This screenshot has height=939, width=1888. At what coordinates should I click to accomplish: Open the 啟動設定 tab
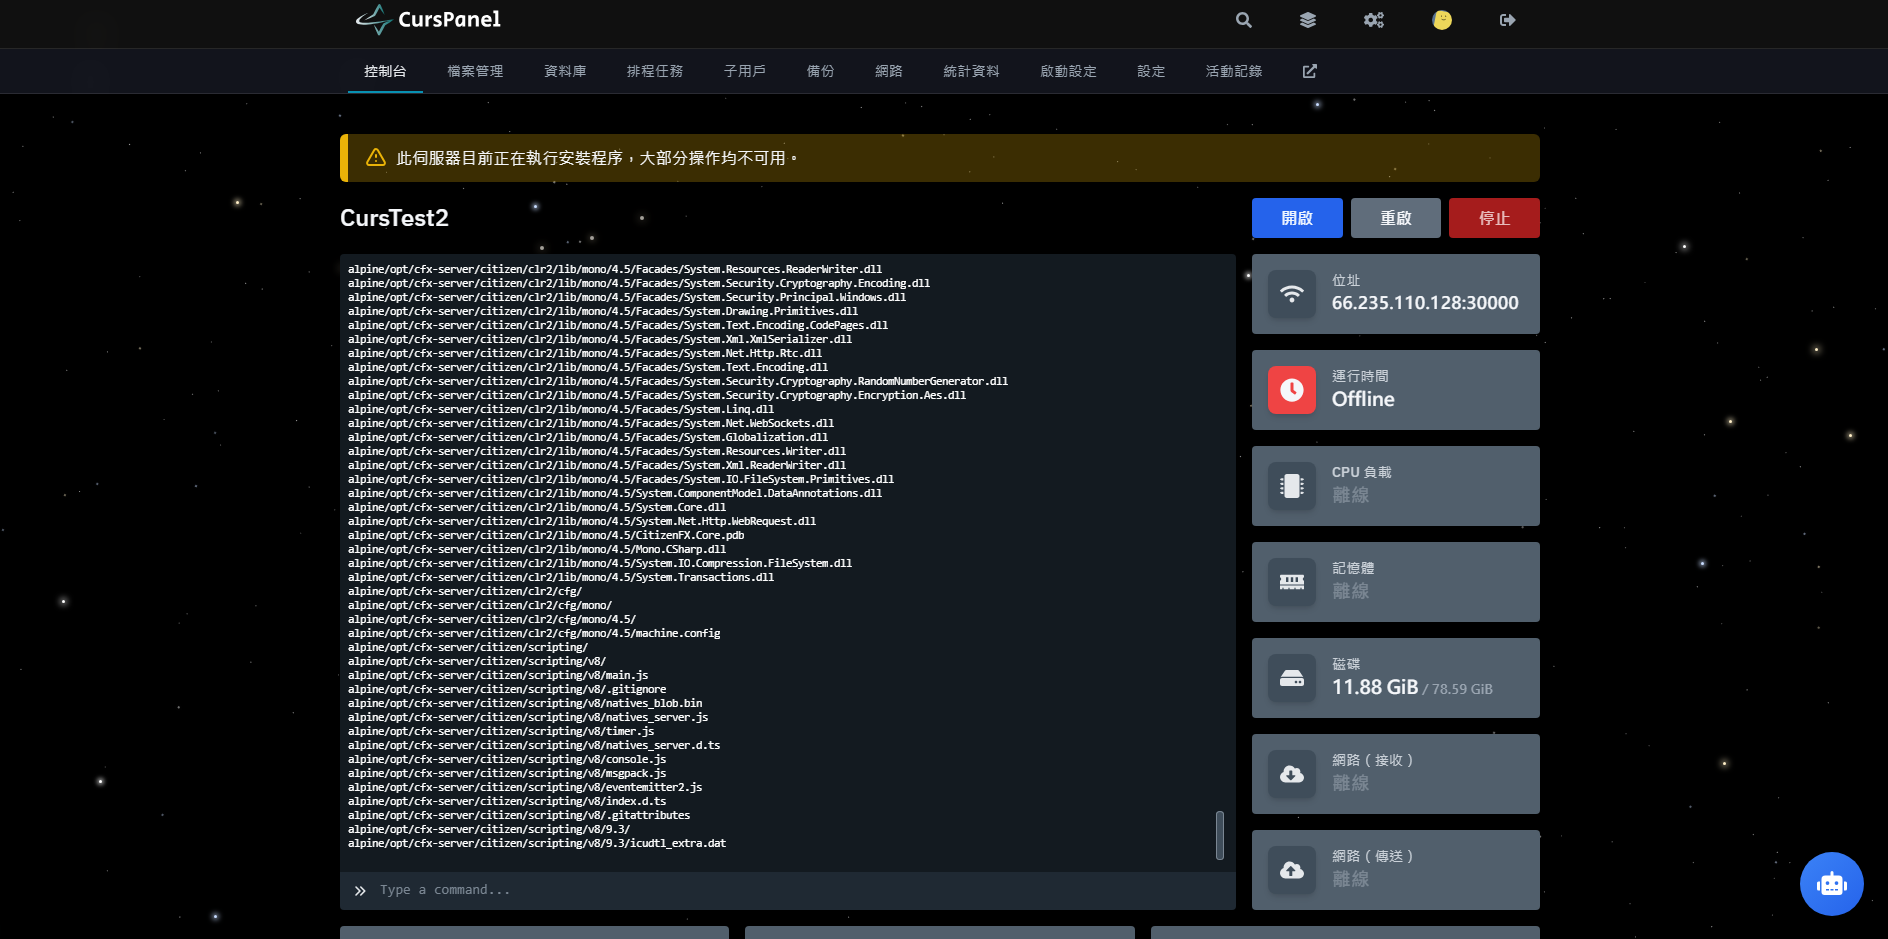(x=1068, y=71)
